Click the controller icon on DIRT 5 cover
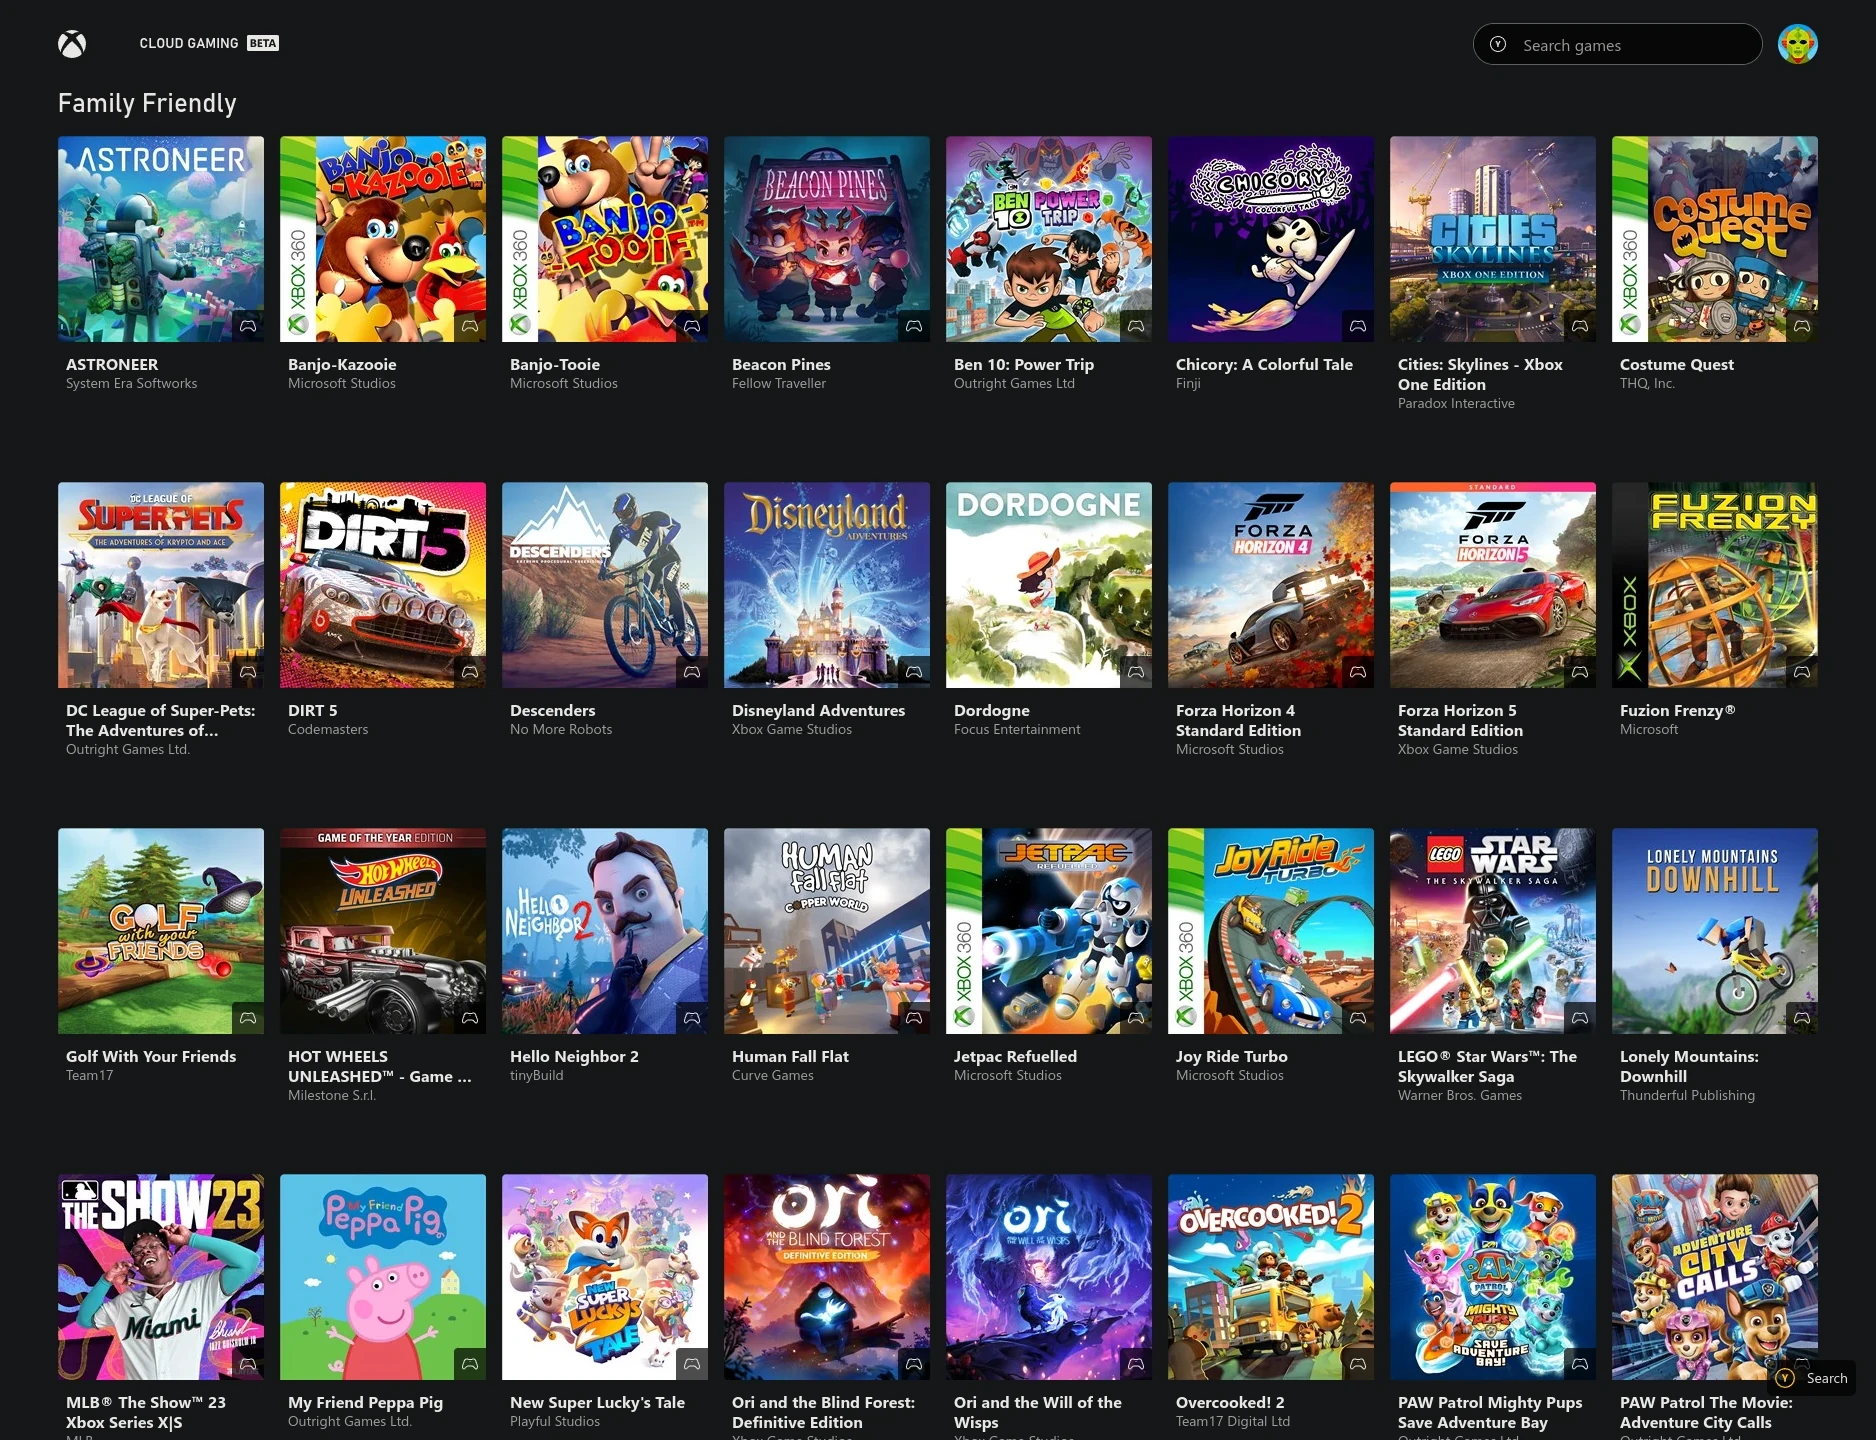Image resolution: width=1876 pixels, height=1440 pixels. 470,672
